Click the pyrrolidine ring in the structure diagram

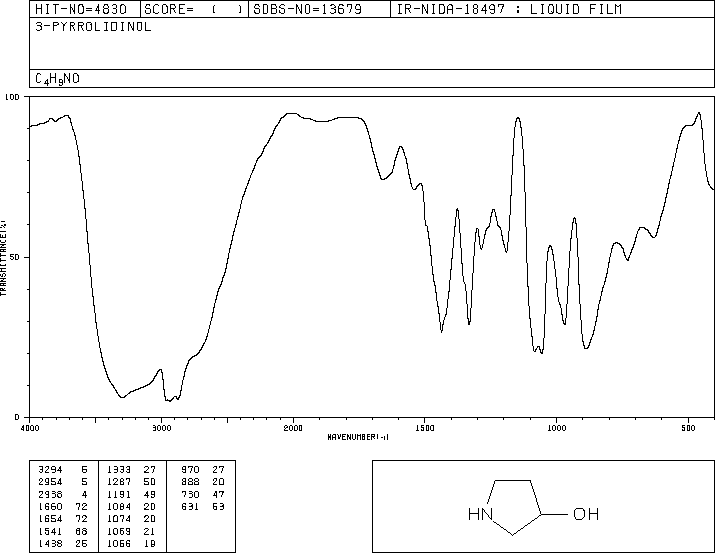(x=514, y=507)
